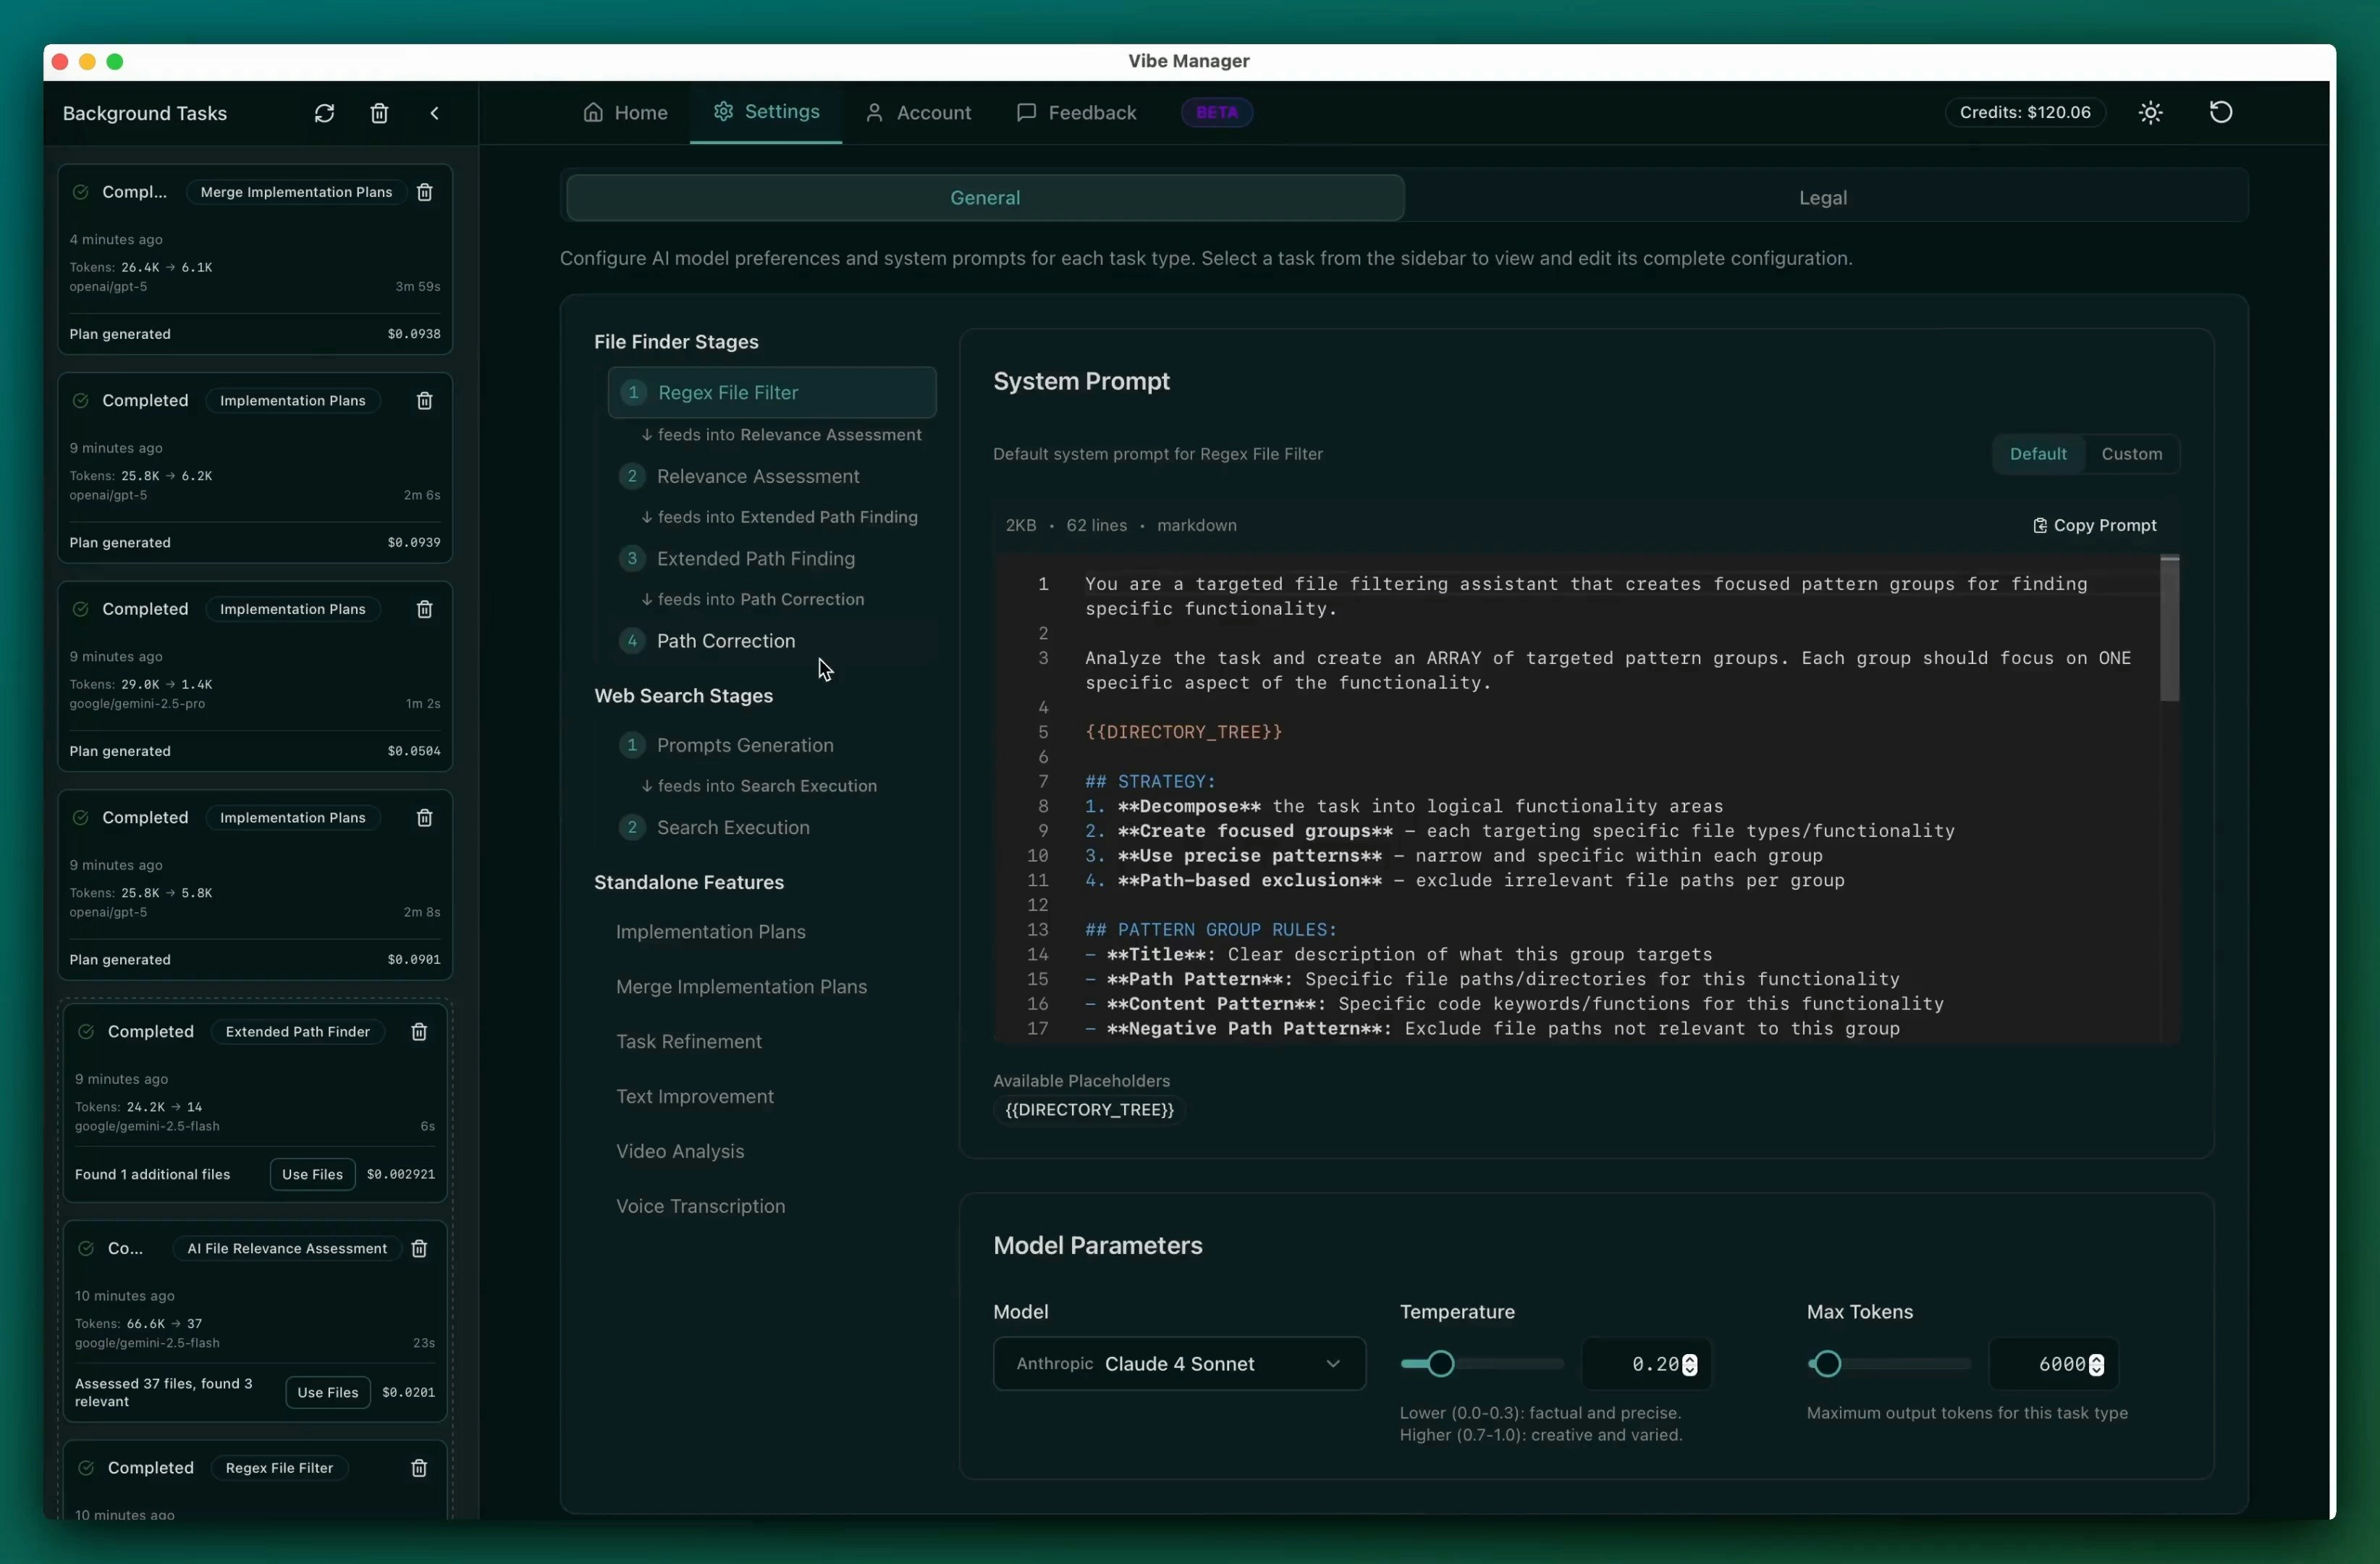This screenshot has height=1564, width=2380.
Task: Select Custom system prompt mode
Action: (2132, 453)
